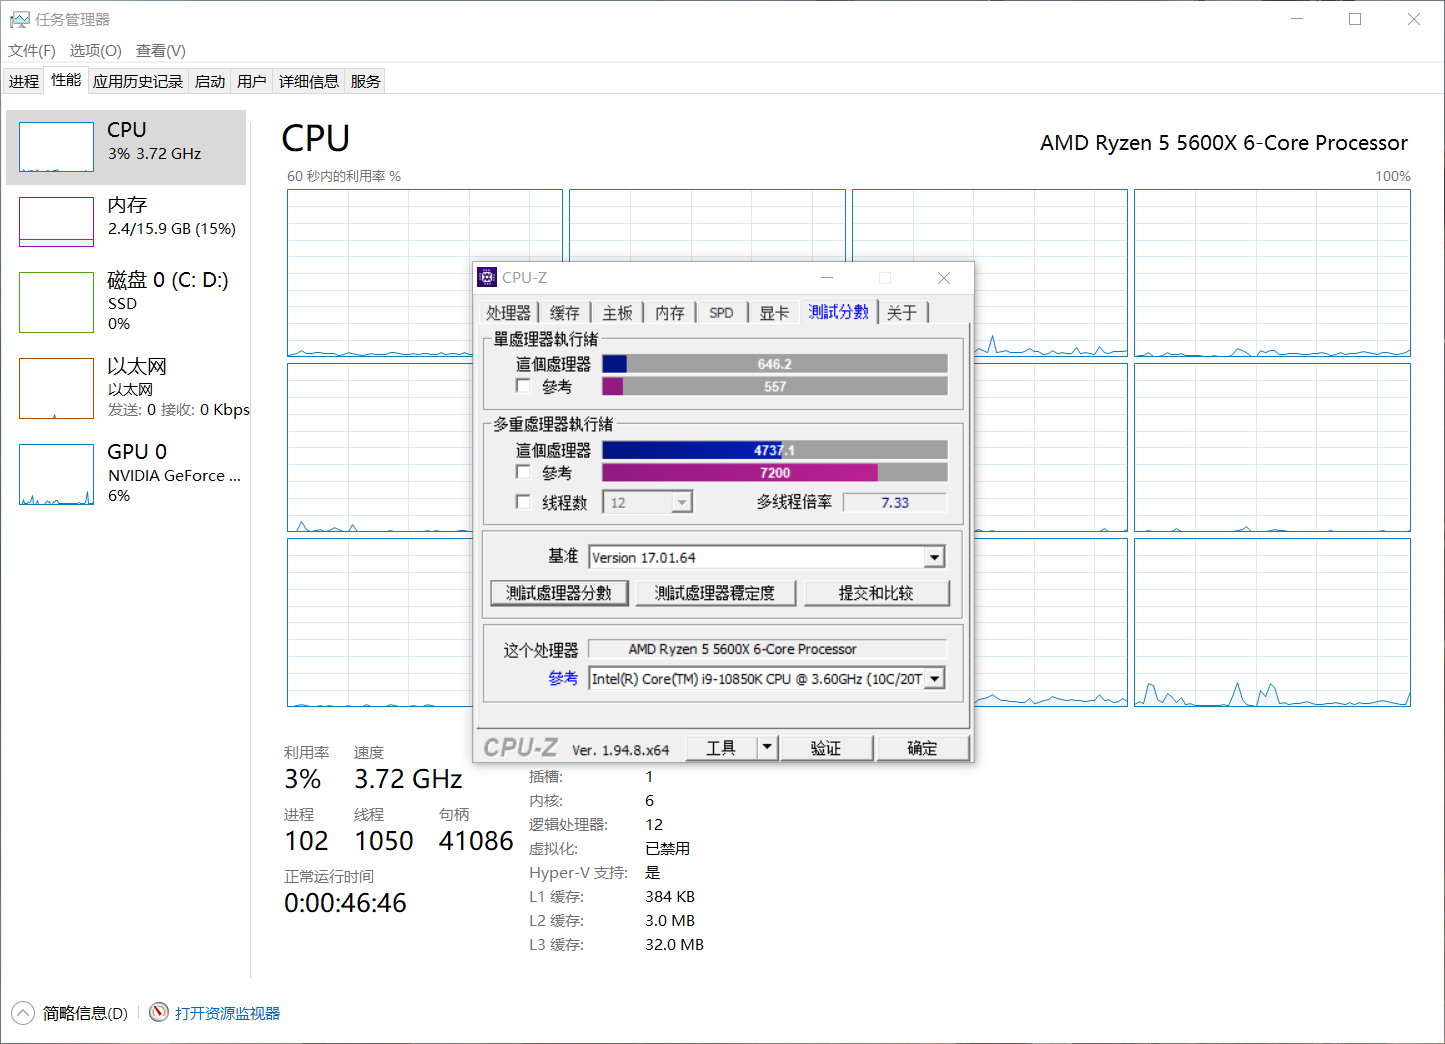Click the top-right CPU core utilization graph
The width and height of the screenshot is (1445, 1044).
(x=1272, y=273)
